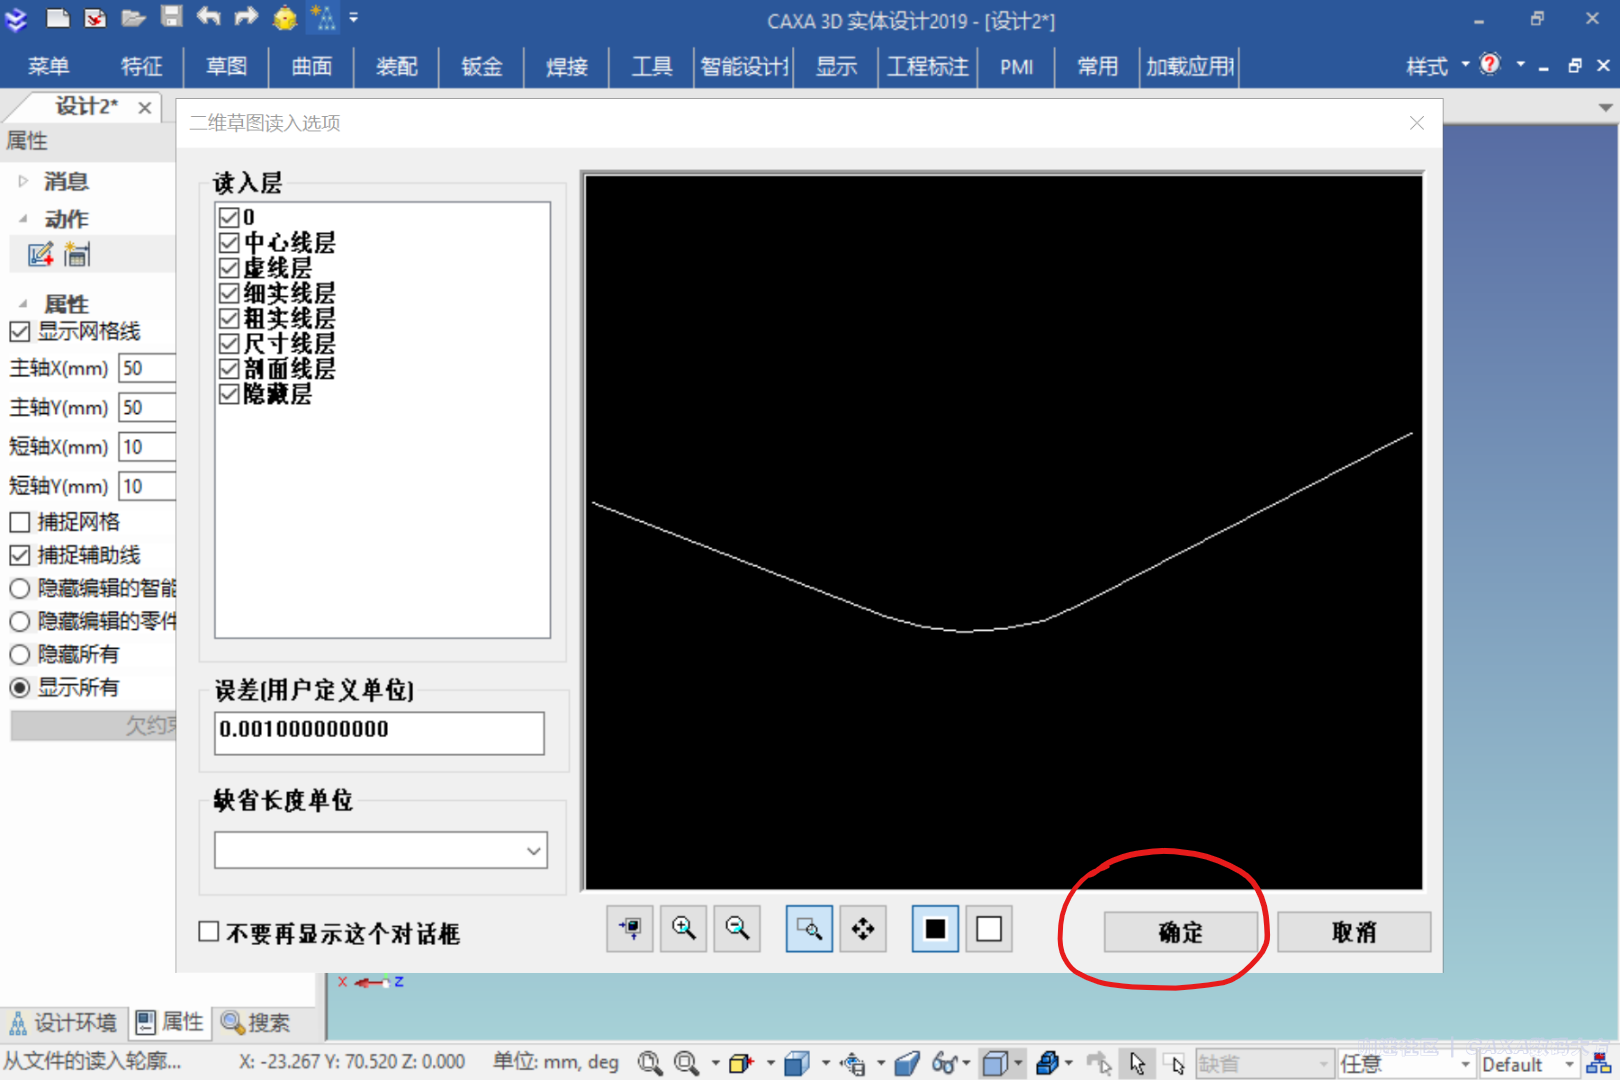This screenshot has height=1080, width=1620.
Task: Toggle the design tree icon in the title bar
Action: pos(323,17)
